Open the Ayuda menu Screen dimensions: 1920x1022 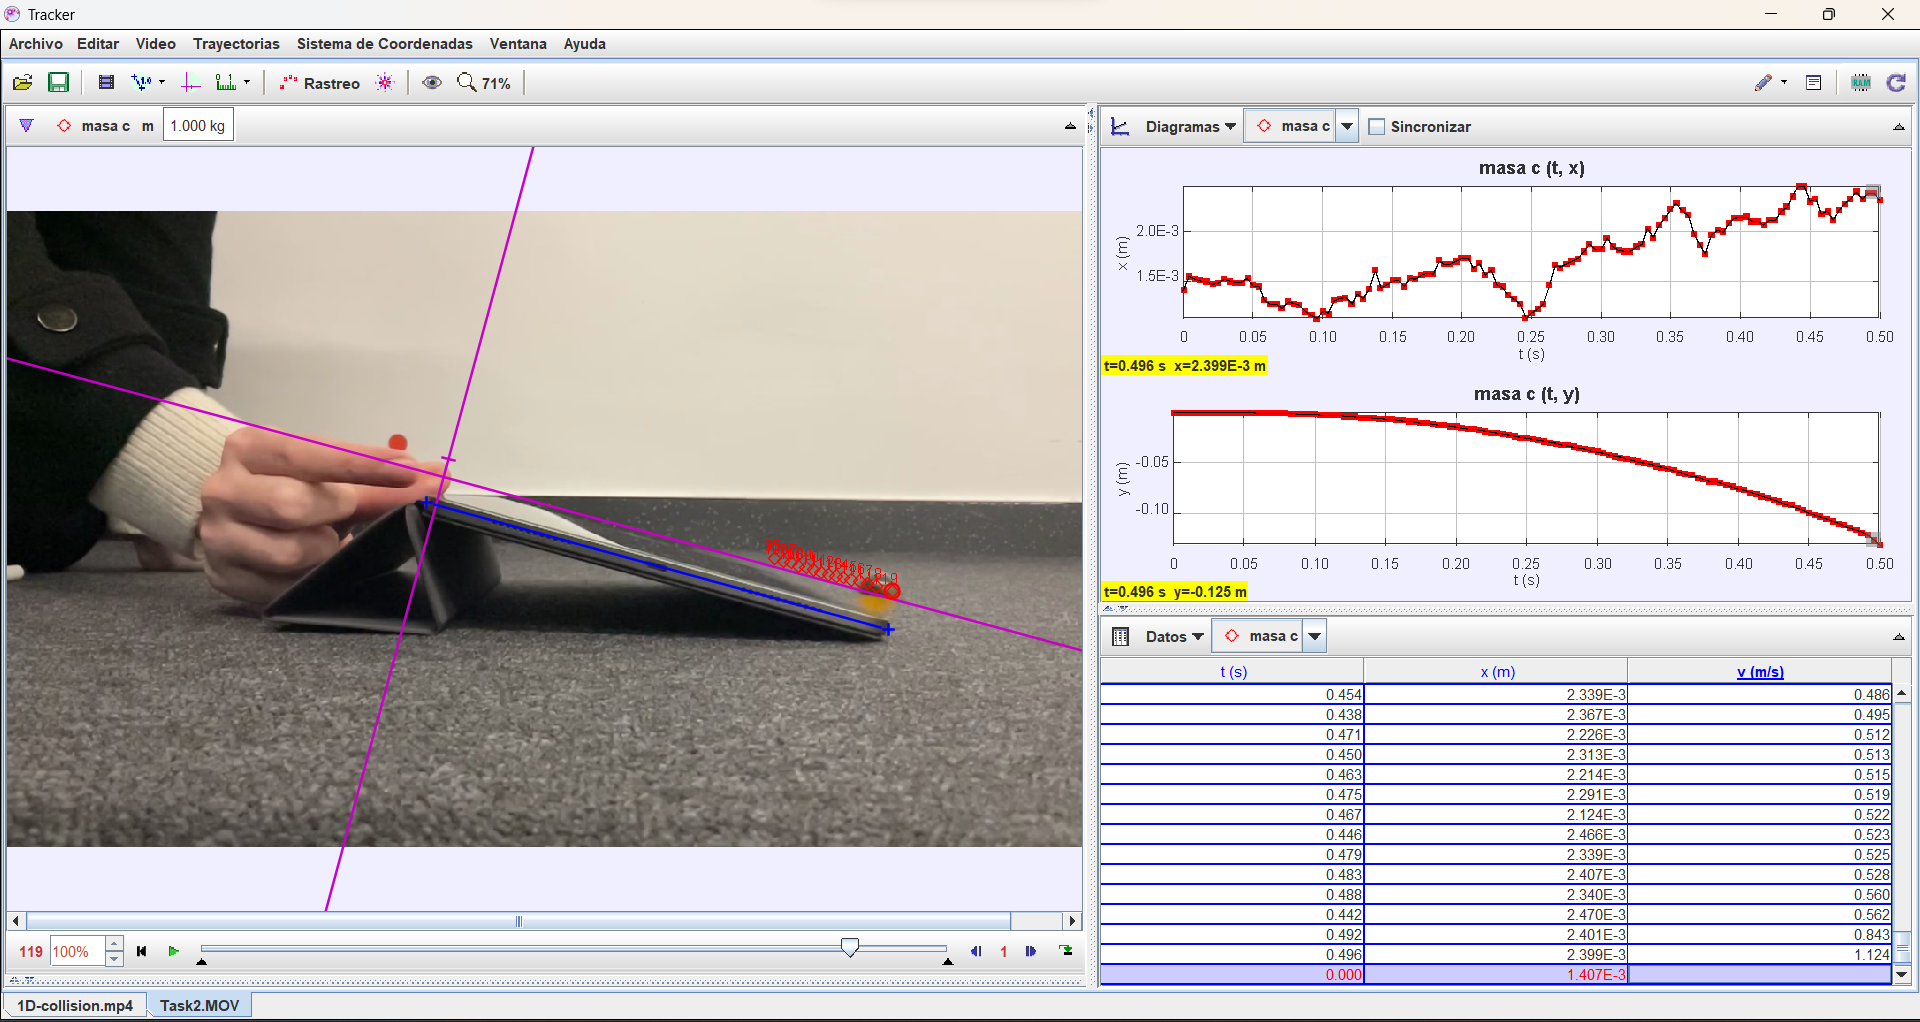(x=585, y=44)
